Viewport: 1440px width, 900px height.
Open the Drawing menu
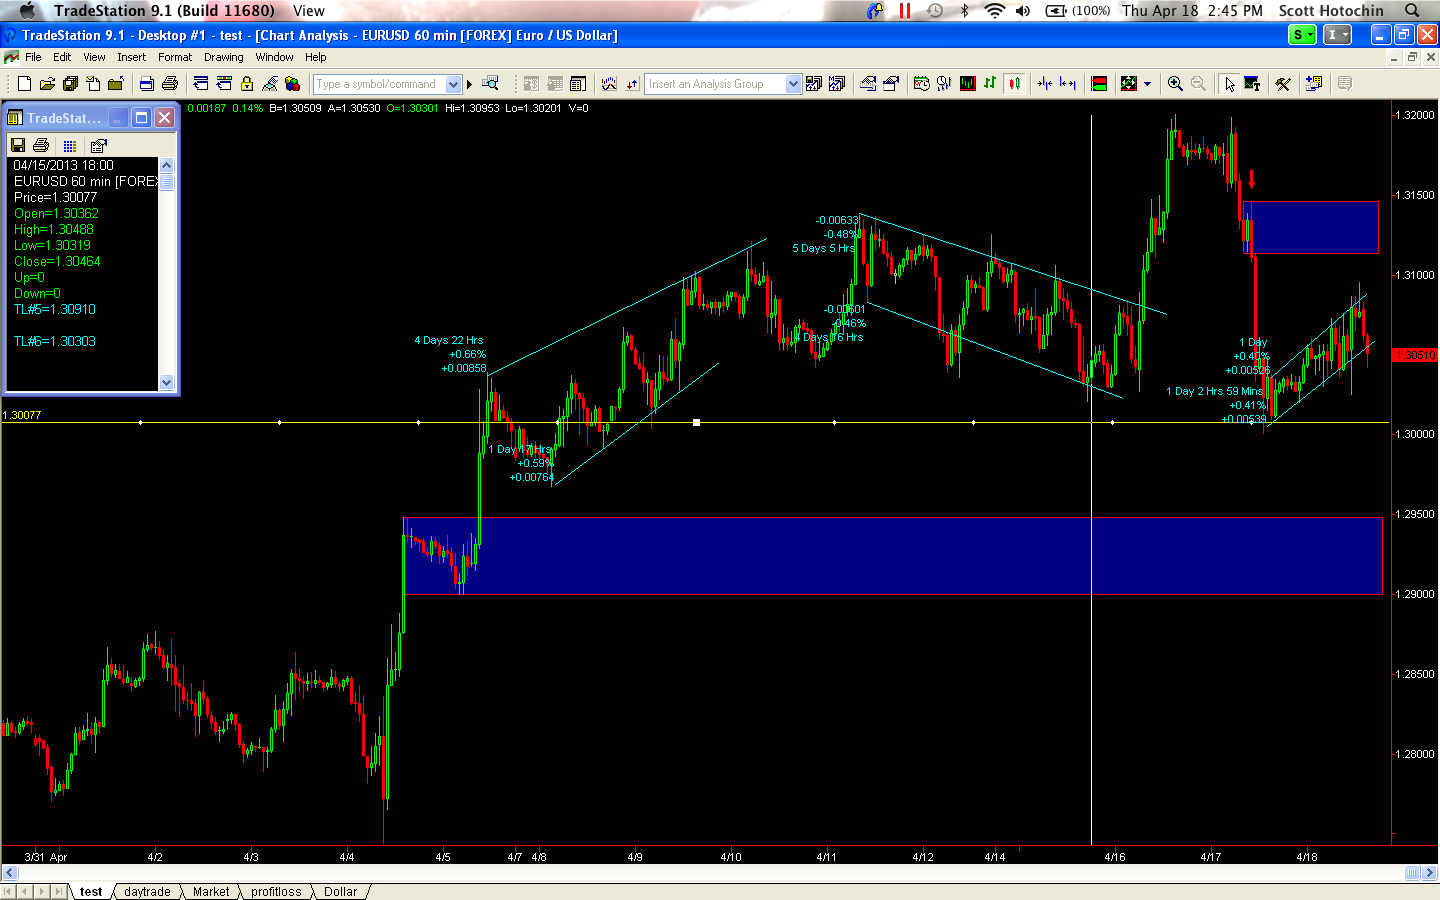coord(223,57)
